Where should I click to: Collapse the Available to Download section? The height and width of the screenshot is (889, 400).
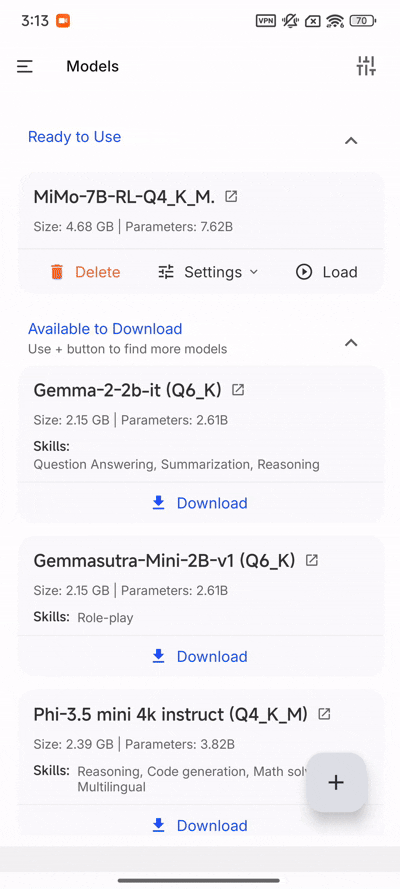[x=351, y=342]
